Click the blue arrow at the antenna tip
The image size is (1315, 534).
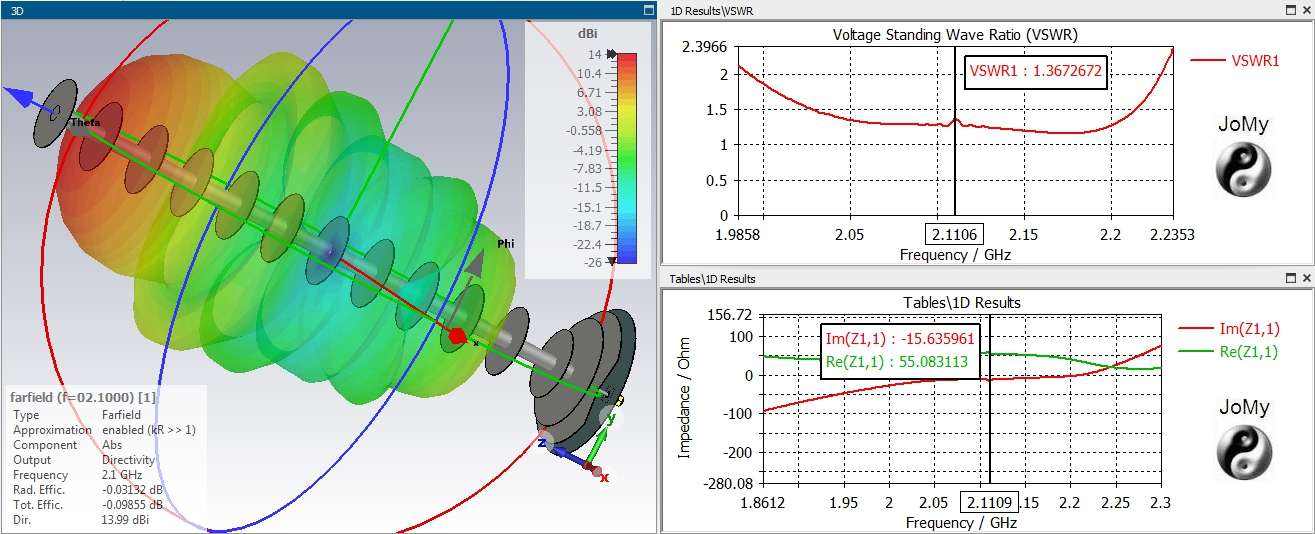click(20, 97)
